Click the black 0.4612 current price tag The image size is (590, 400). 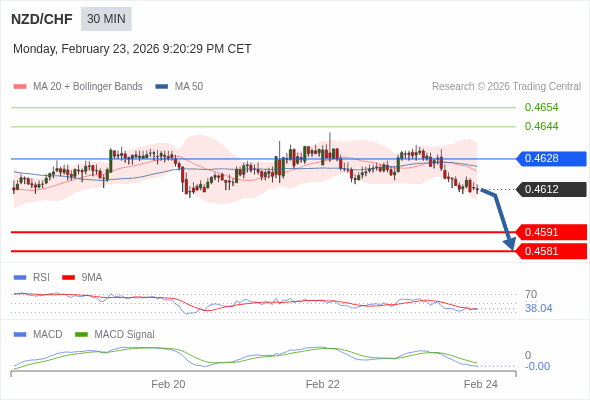click(551, 189)
